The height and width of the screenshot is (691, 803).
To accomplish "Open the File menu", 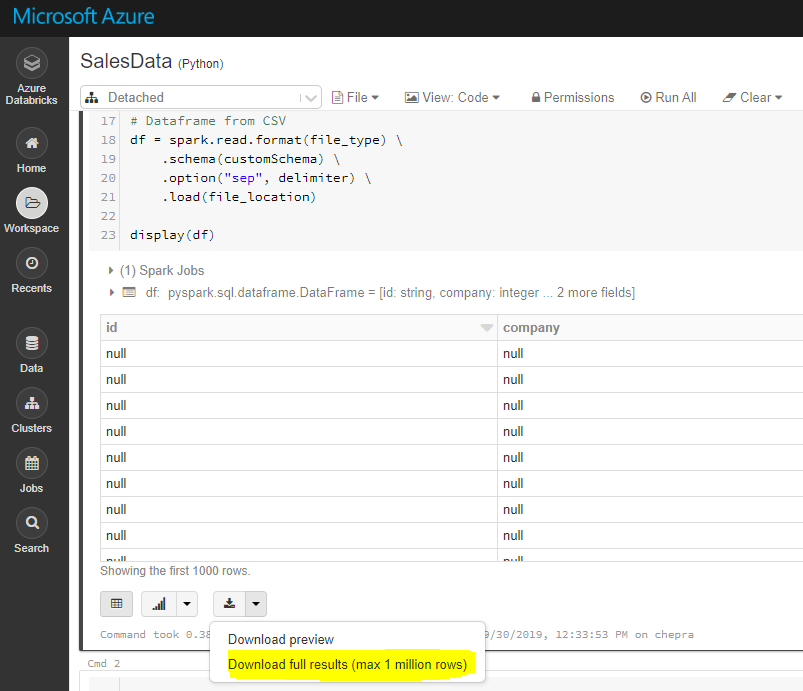I will (x=355, y=97).
